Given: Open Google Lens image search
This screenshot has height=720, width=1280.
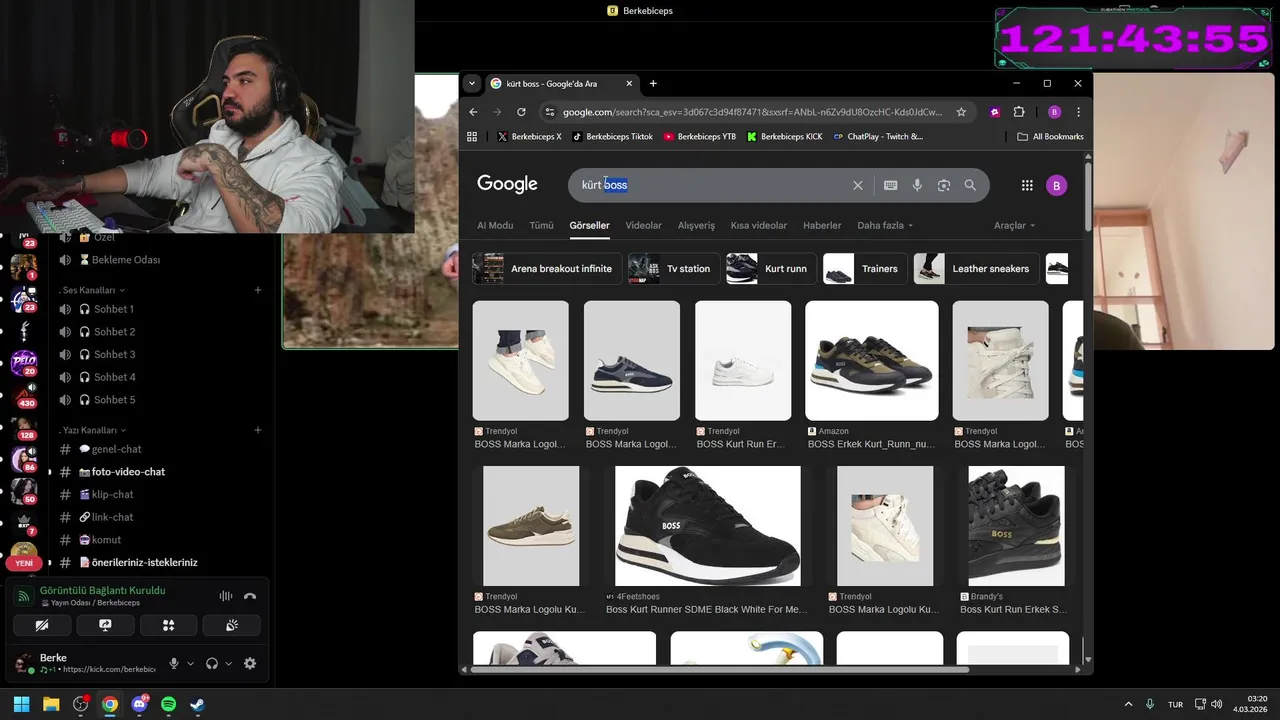Looking at the screenshot, I should 943,185.
